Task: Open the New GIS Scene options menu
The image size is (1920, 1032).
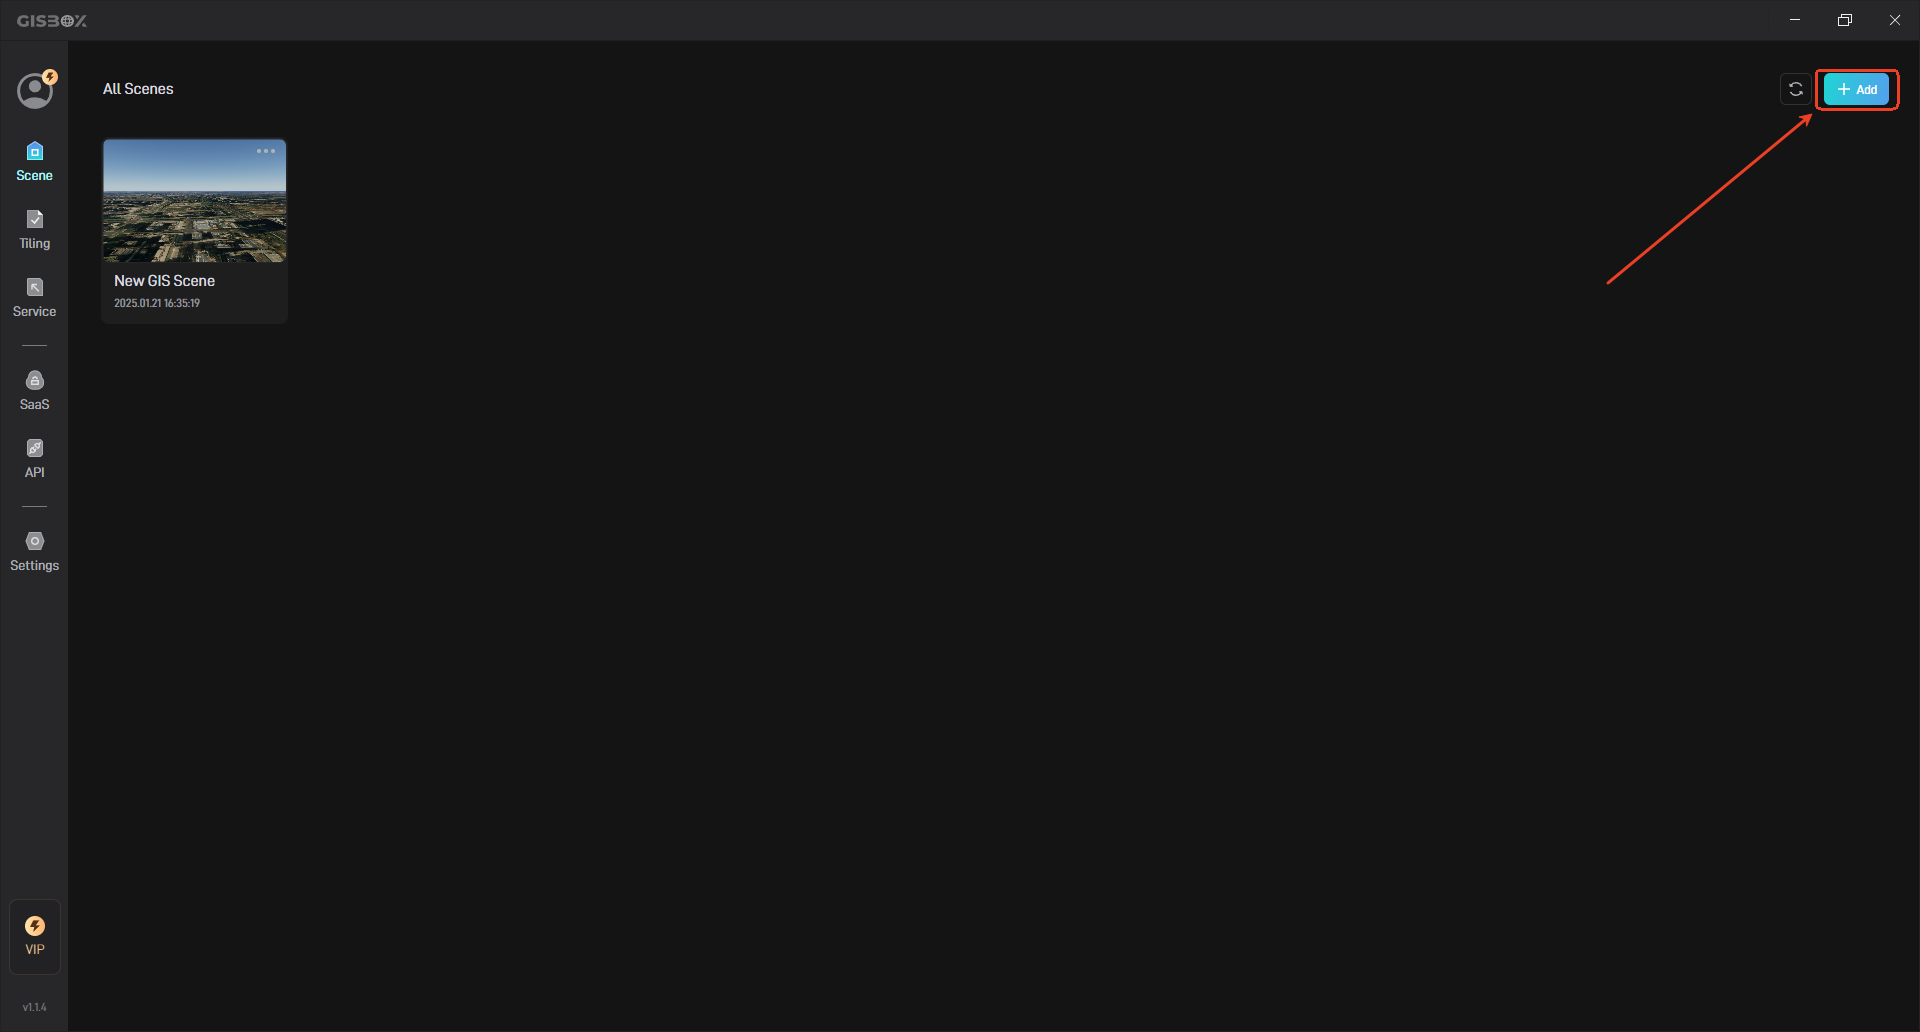Action: point(266,151)
